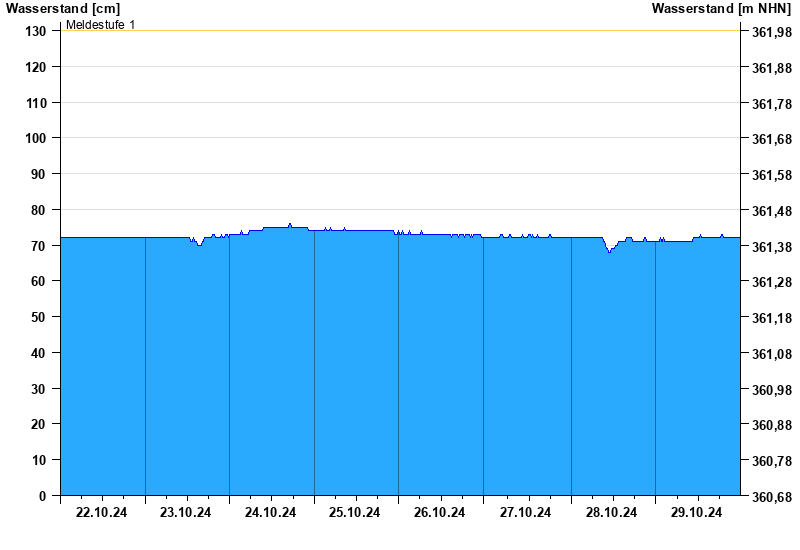Click the Wasserstand [m NHN] axis title

coord(721,9)
